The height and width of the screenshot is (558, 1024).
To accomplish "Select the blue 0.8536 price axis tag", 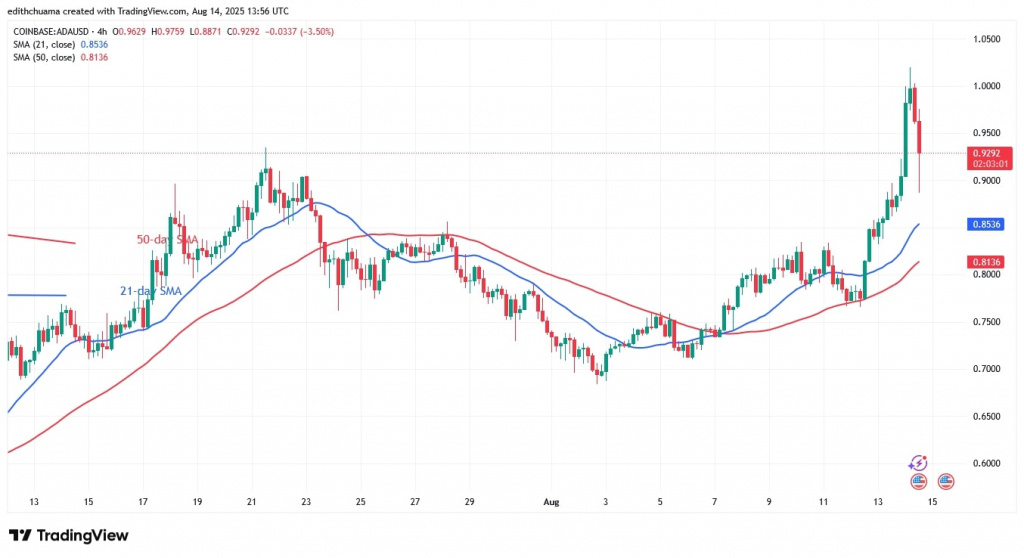I will (986, 225).
